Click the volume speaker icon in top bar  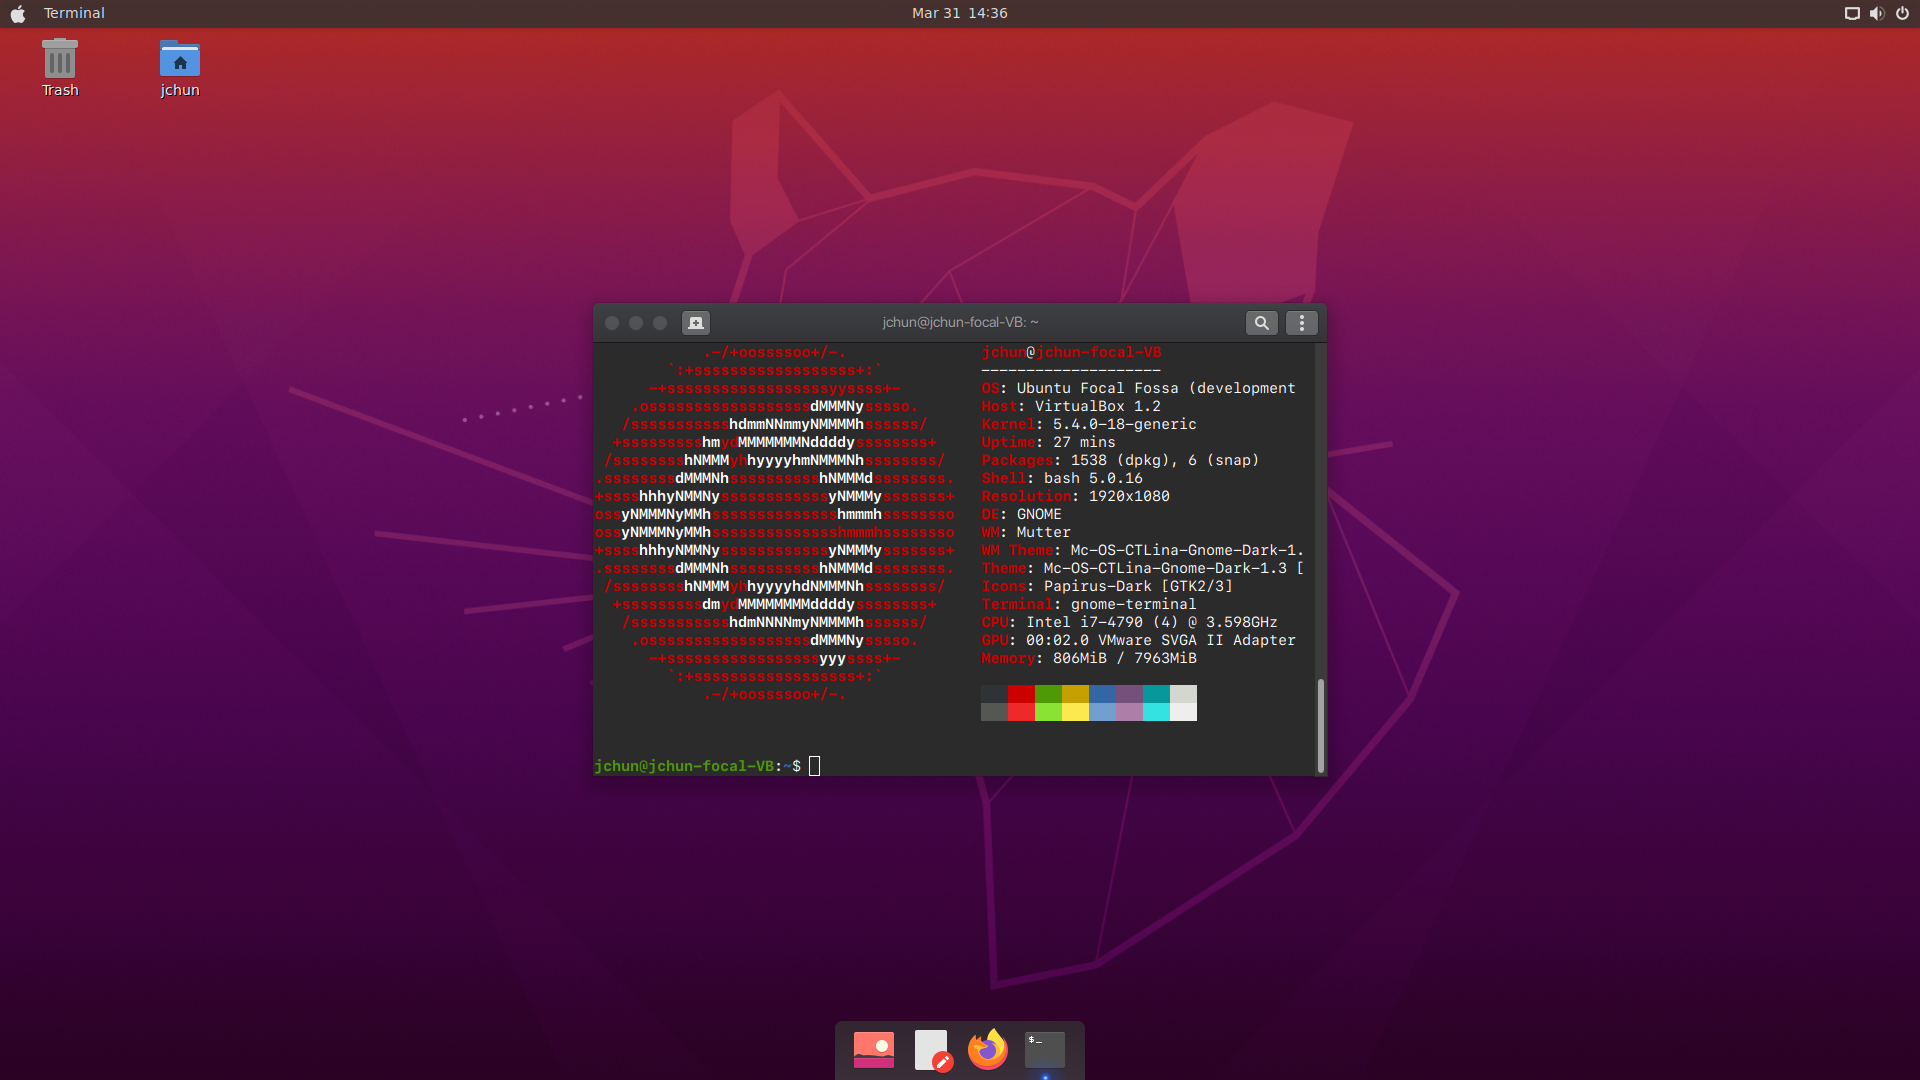[1876, 13]
